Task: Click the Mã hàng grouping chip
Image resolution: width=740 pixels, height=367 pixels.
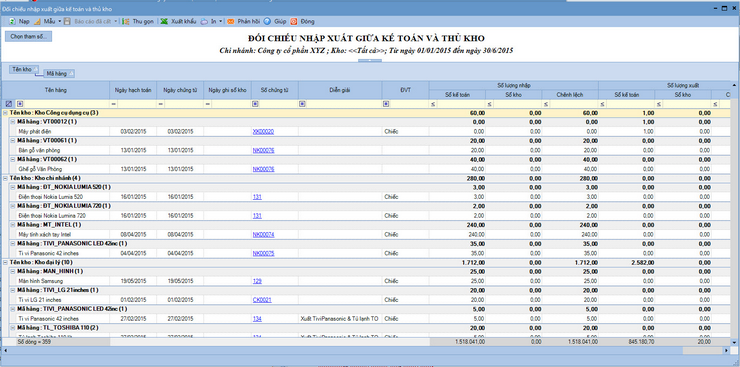Action: pos(59,74)
